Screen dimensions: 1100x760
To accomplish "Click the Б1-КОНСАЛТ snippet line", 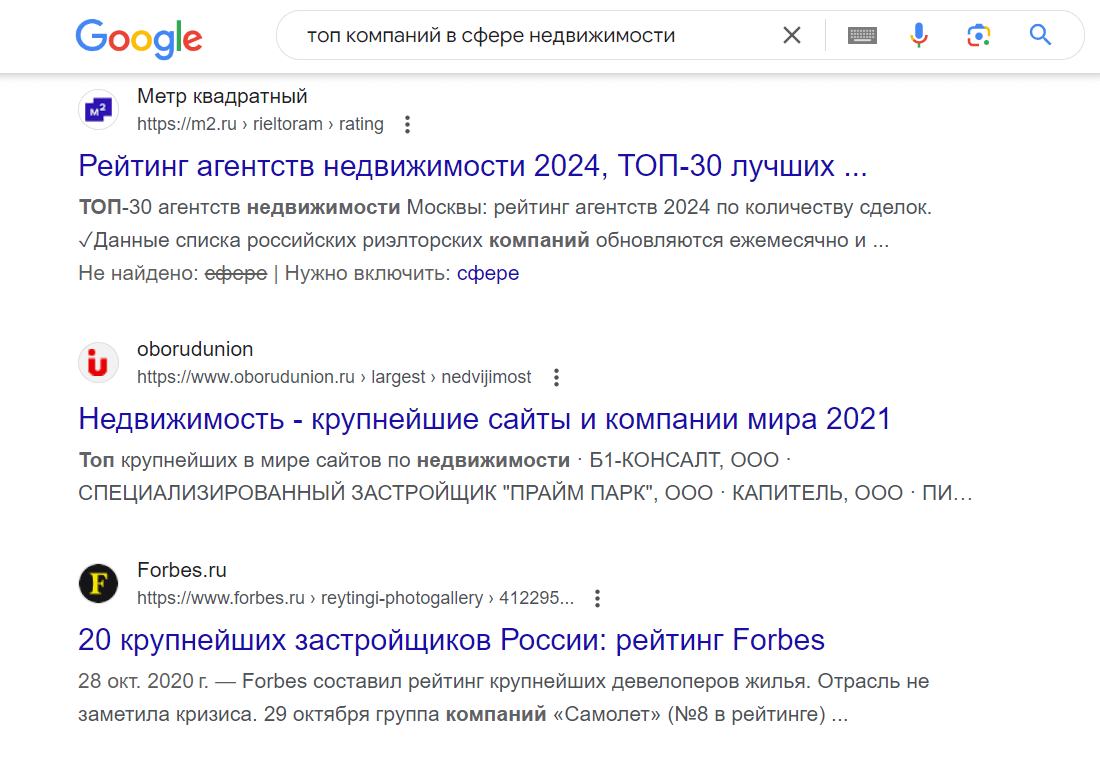I will coord(435,460).
